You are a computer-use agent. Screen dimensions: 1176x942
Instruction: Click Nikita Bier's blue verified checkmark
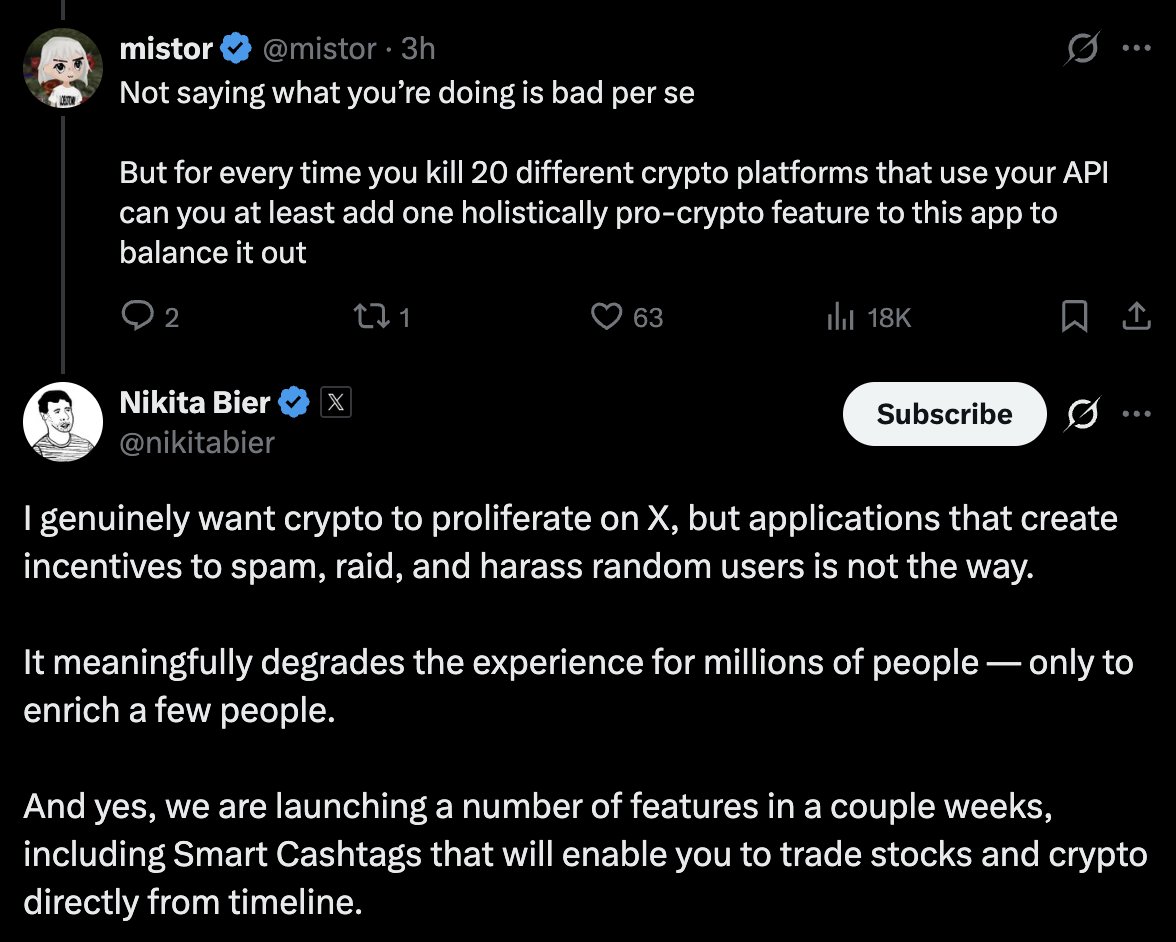point(294,403)
